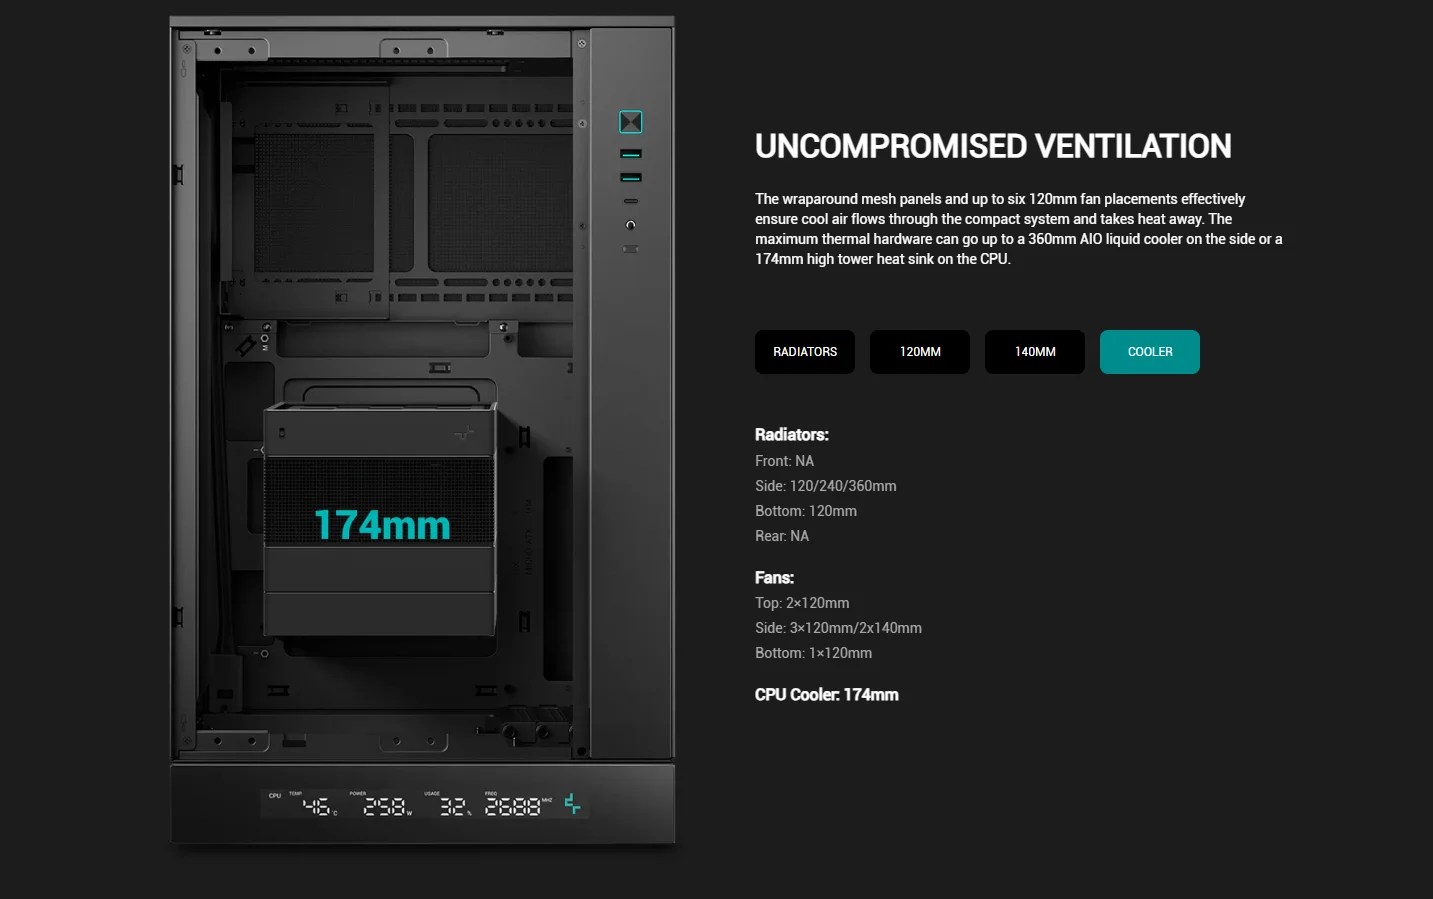Click the lower teal USB port
The height and width of the screenshot is (899, 1433).
click(630, 178)
